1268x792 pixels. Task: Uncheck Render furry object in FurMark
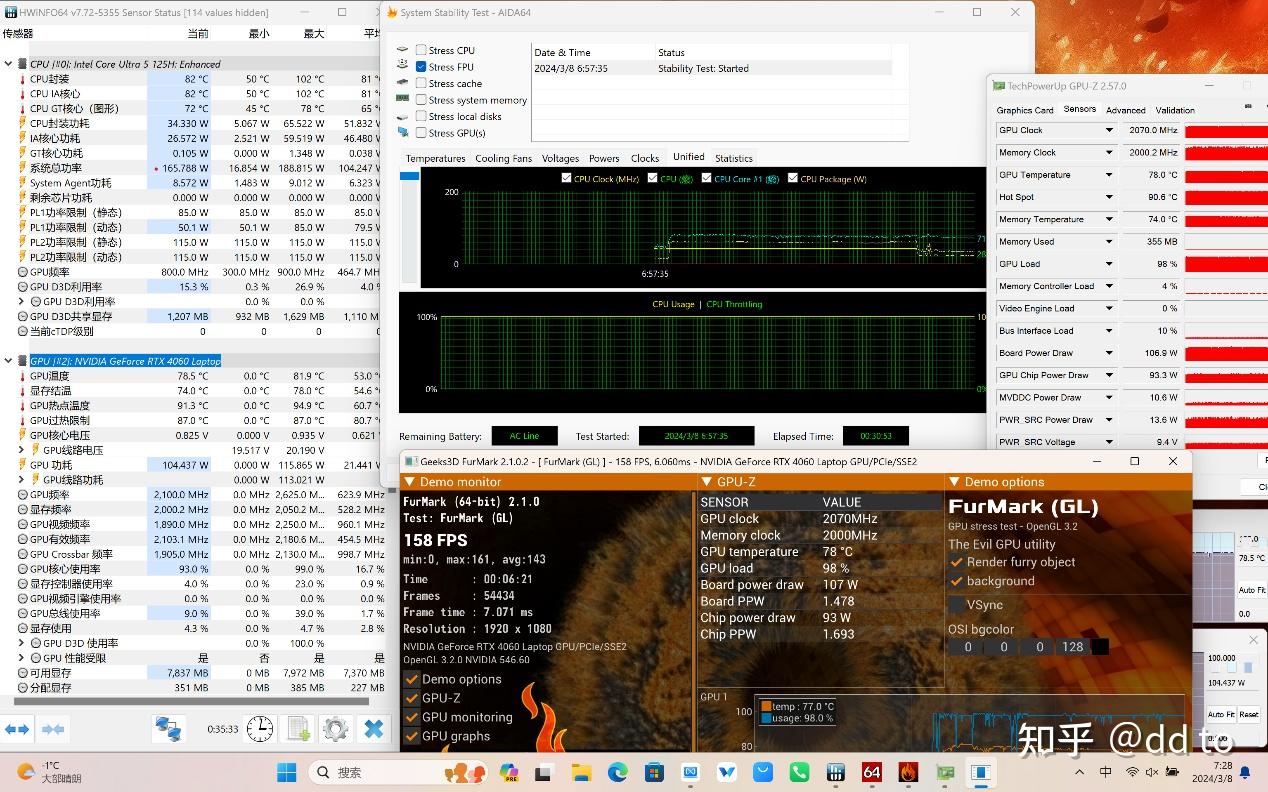tap(957, 562)
